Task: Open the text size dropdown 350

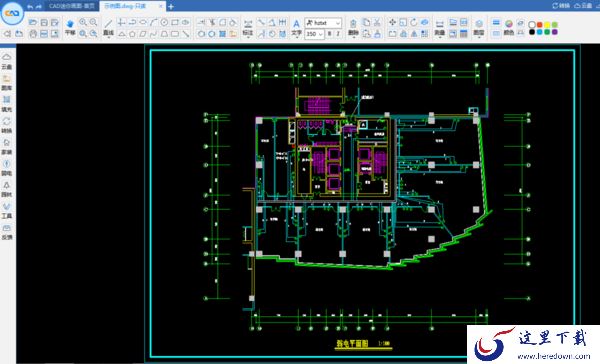Action: click(315, 34)
